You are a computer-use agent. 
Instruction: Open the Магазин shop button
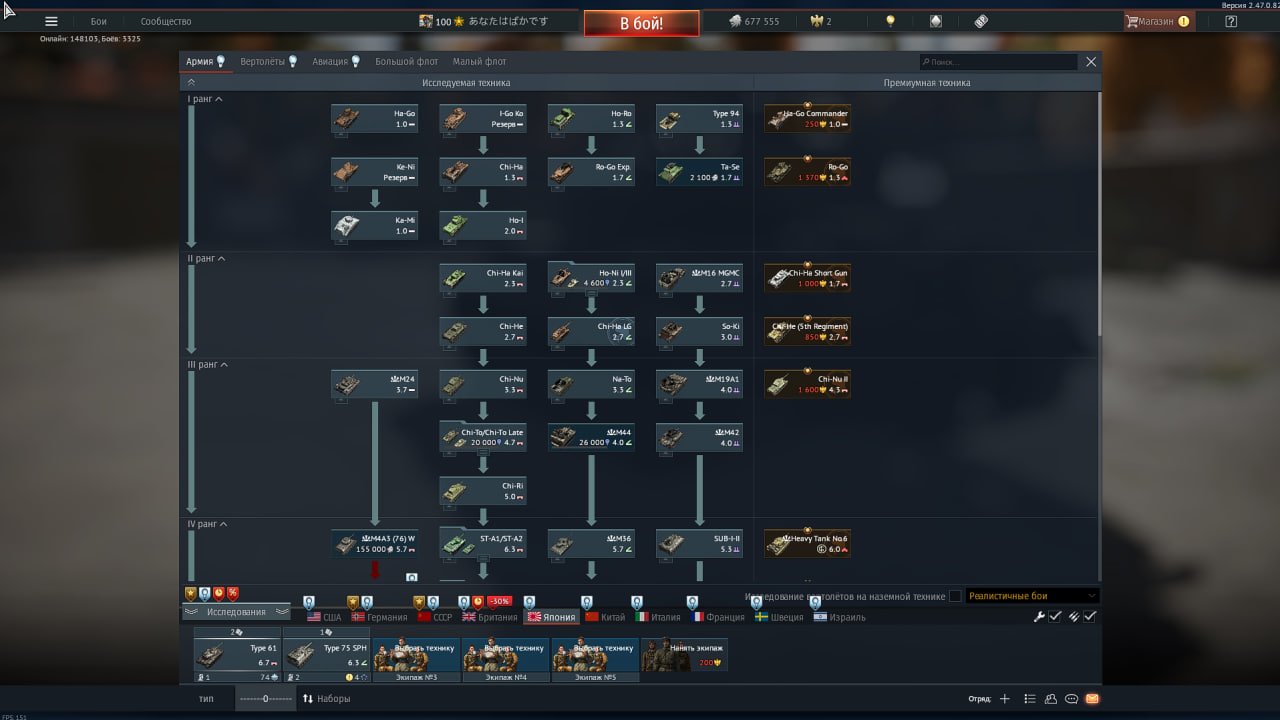(1158, 21)
